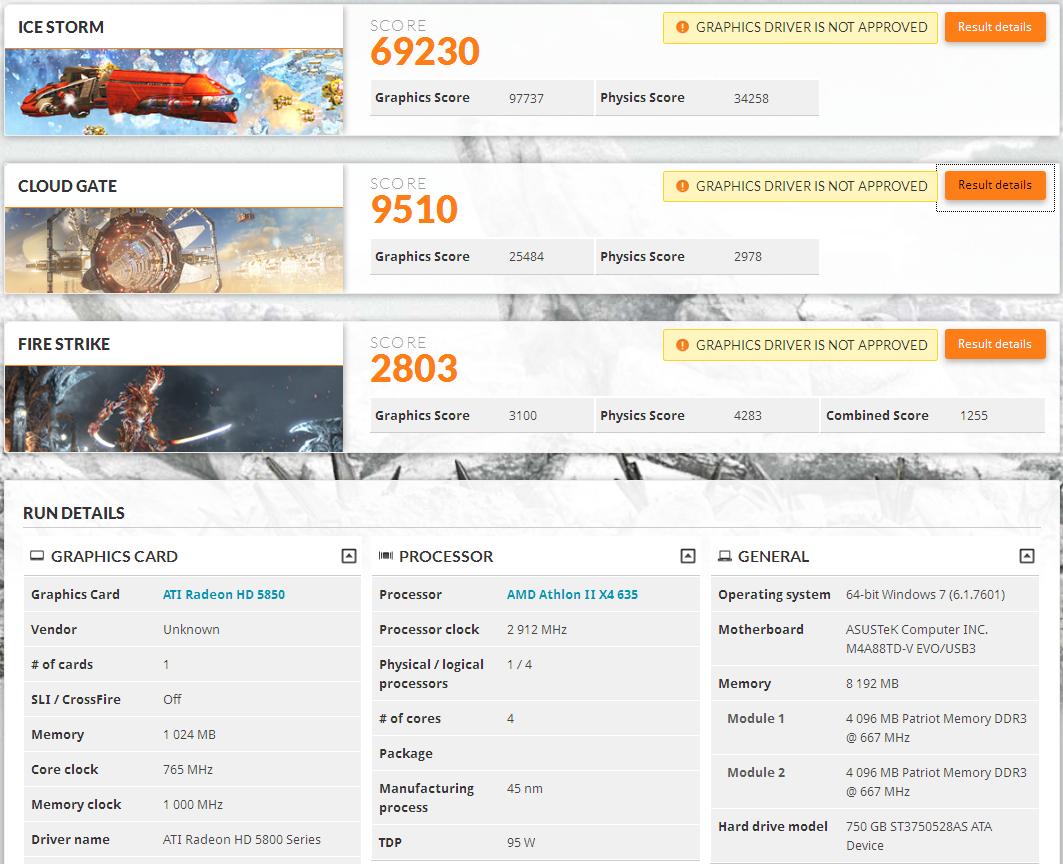Click the chip icon beside Processor heading
The height and width of the screenshot is (864, 1063).
386,556
